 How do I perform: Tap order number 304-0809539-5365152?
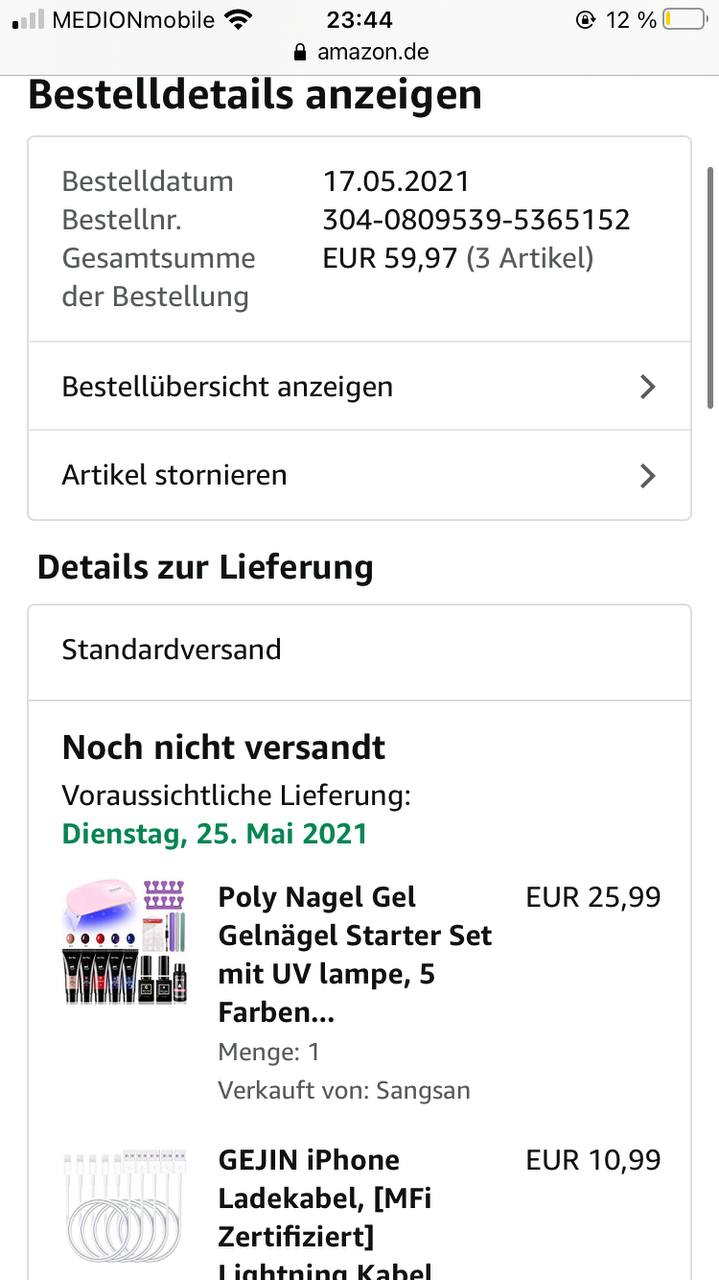pyautogui.click(x=476, y=219)
